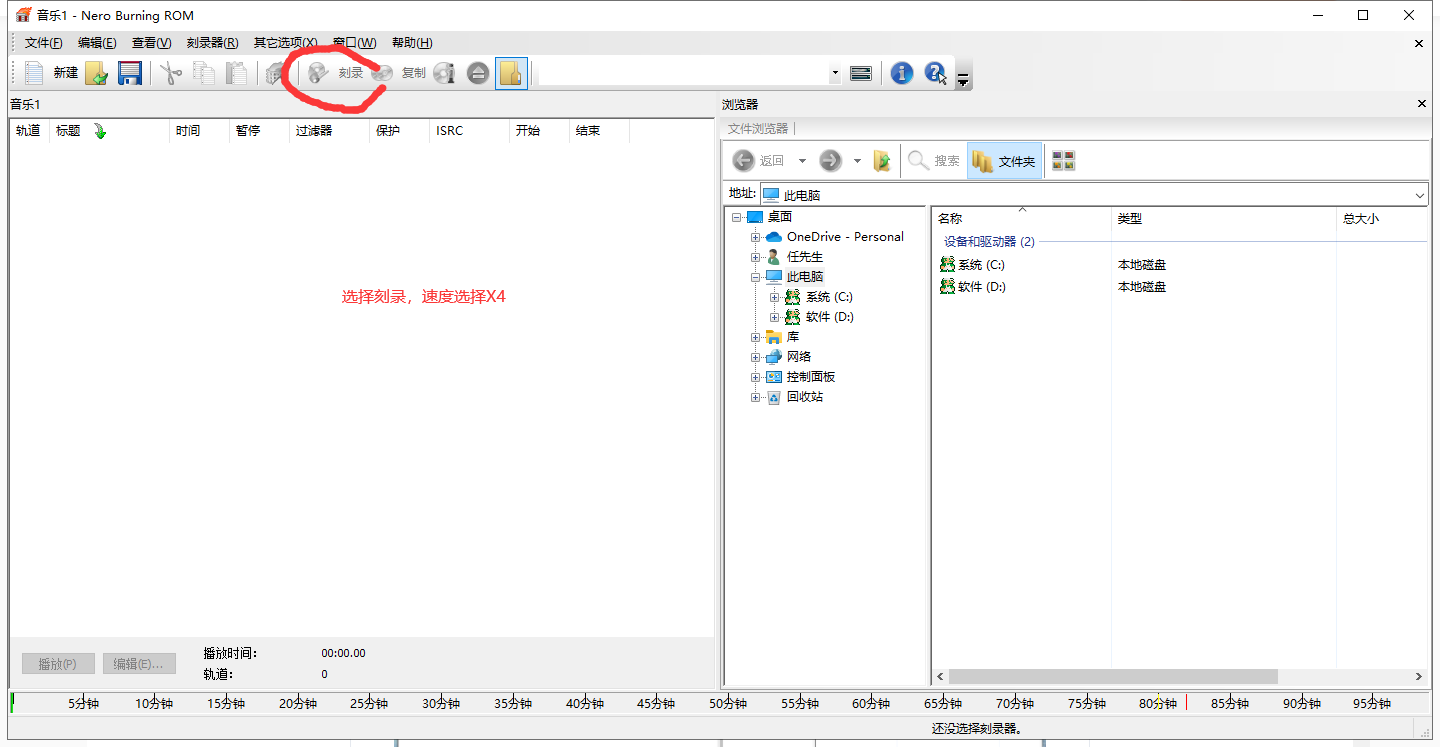This screenshot has width=1440, height=747.
Task: Open the 文件(F) menu
Action: (44, 43)
